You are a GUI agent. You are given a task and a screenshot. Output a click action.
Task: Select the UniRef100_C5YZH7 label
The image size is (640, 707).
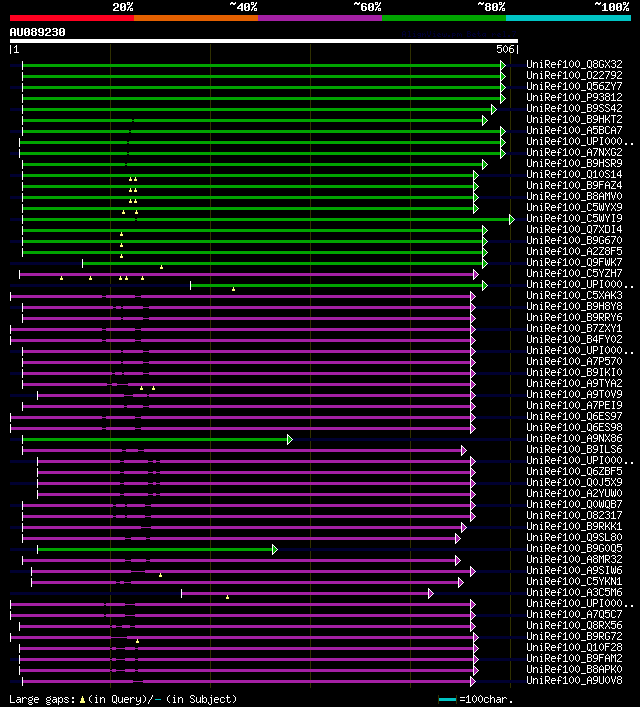click(574, 273)
